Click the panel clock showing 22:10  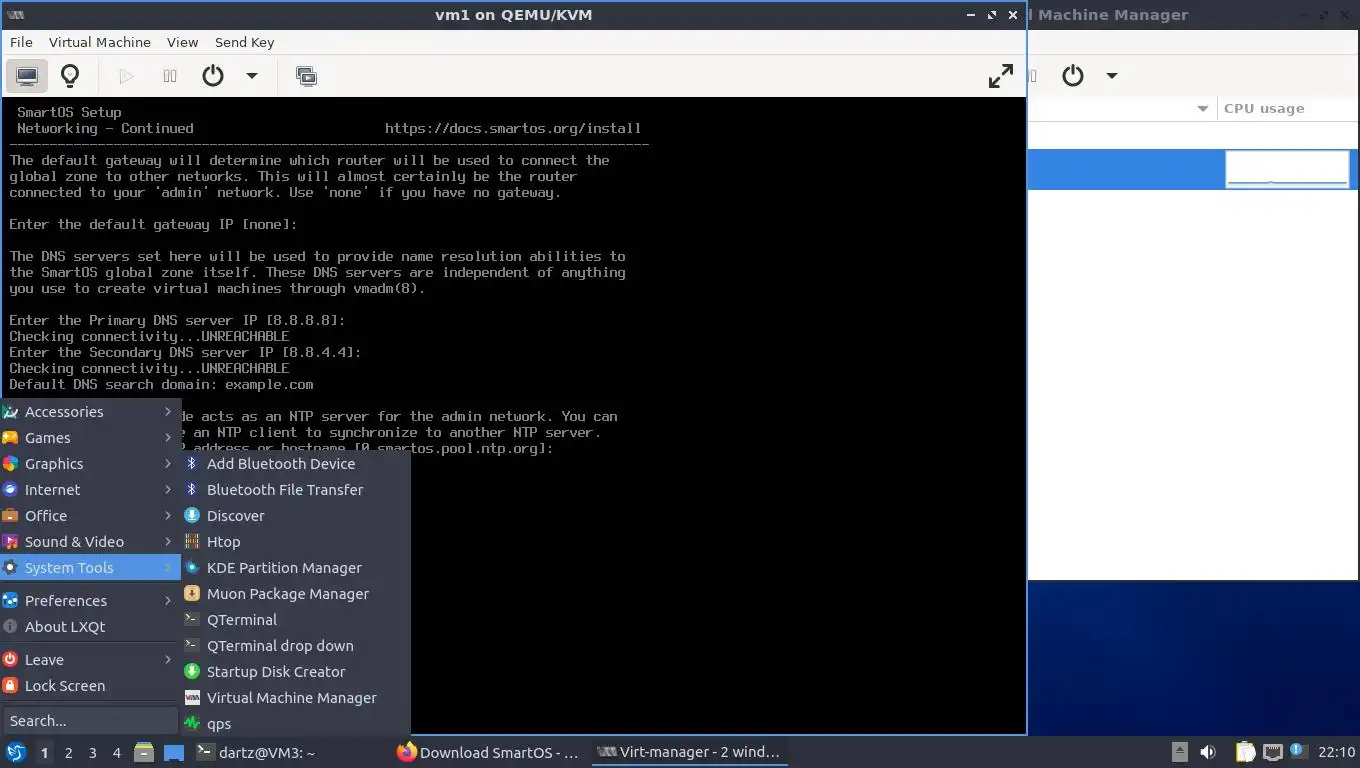tap(1336, 752)
